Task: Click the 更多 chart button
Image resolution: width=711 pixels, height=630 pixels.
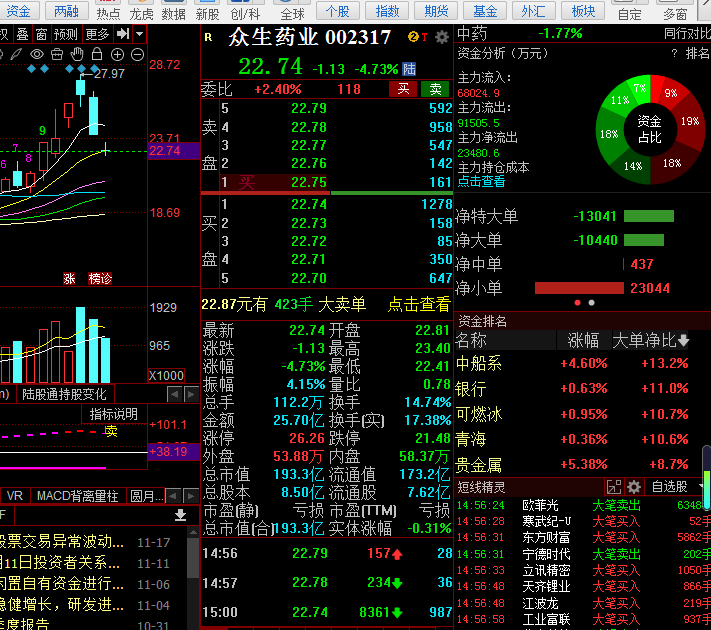Action: pos(97,34)
